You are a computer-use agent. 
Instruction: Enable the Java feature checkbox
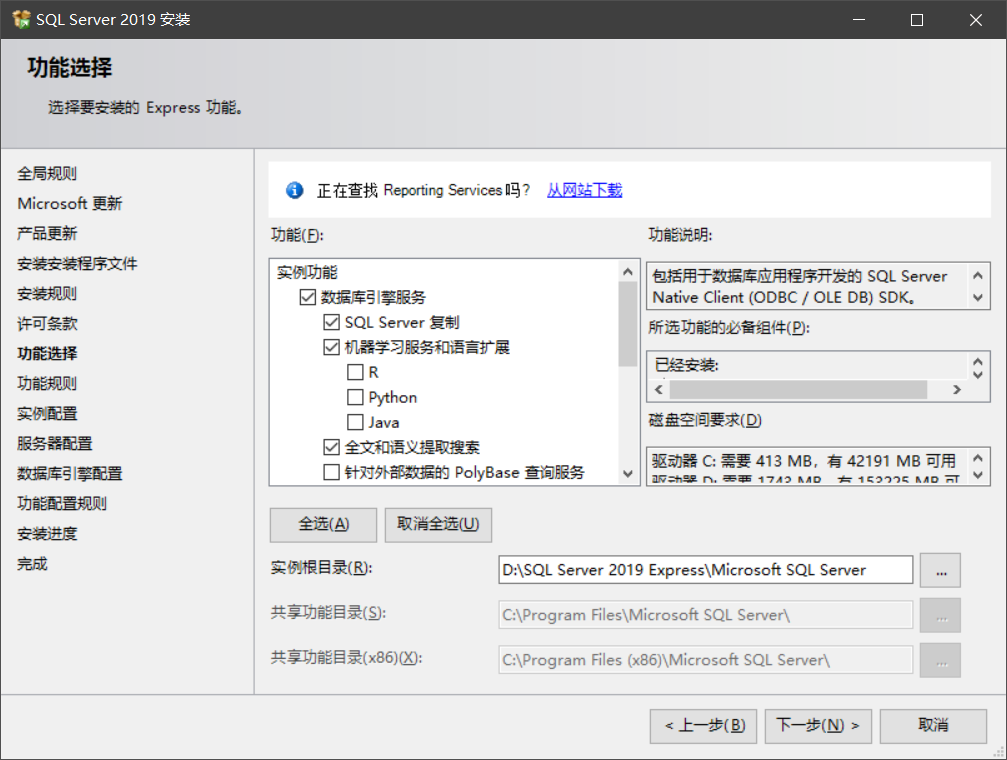coord(355,423)
